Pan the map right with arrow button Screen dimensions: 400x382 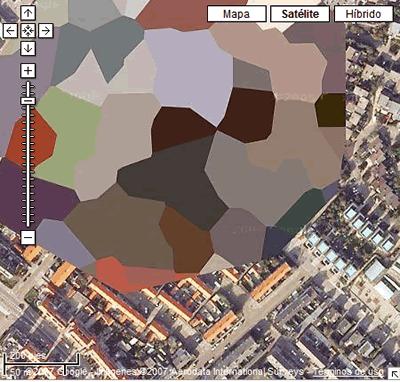click(x=46, y=31)
